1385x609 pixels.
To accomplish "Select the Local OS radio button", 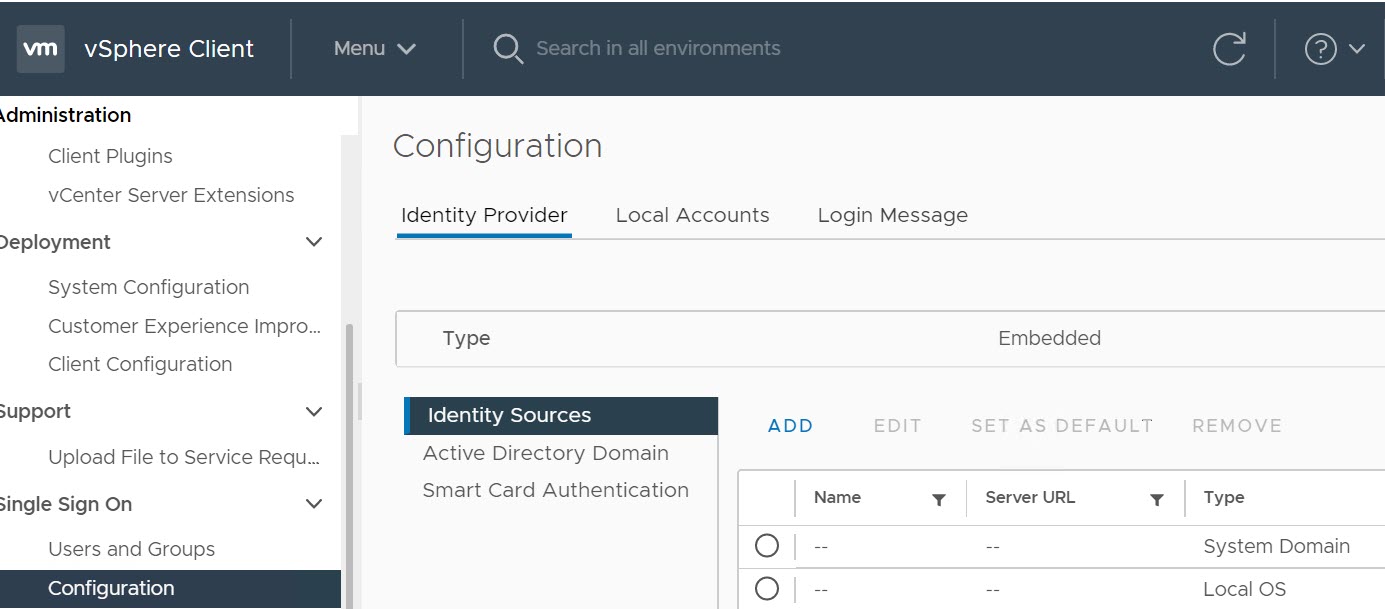I will click(767, 589).
